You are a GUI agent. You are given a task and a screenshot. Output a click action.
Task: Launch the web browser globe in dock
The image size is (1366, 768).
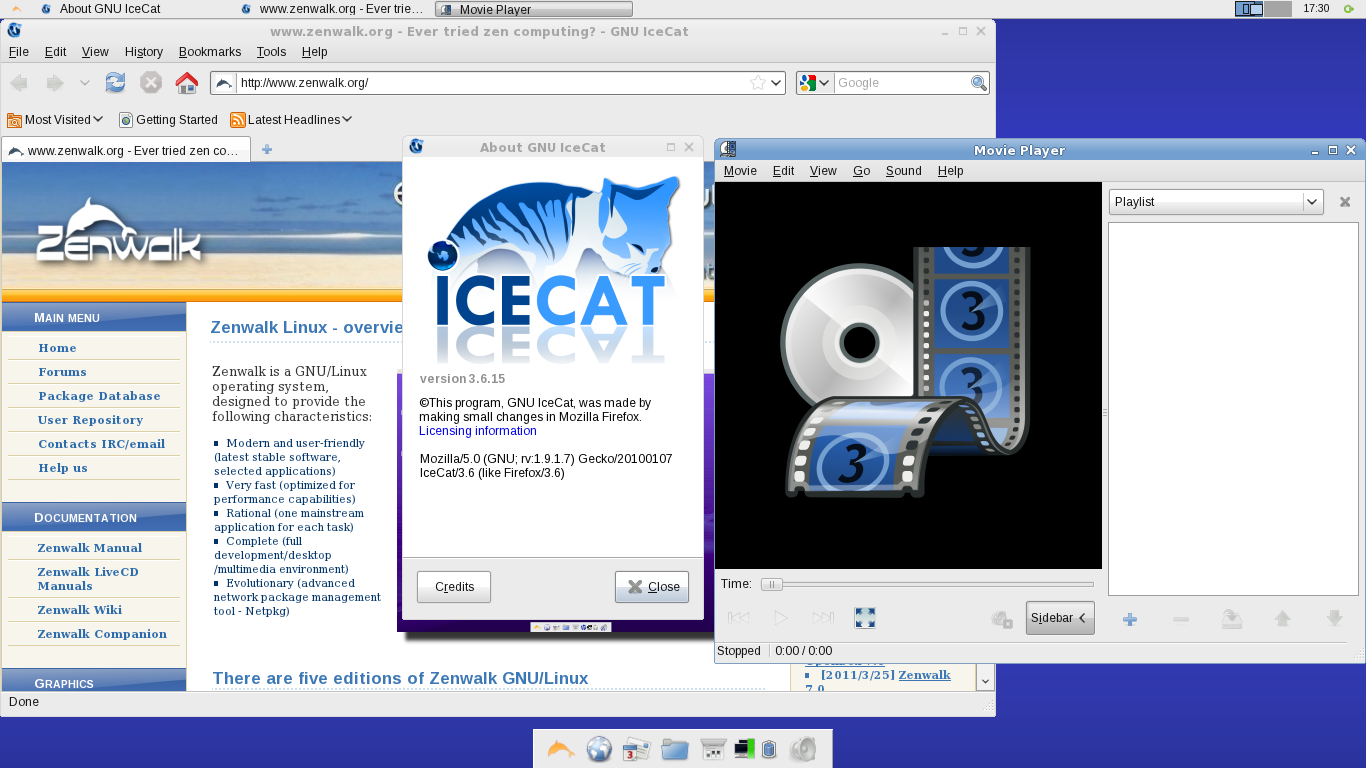pos(599,749)
